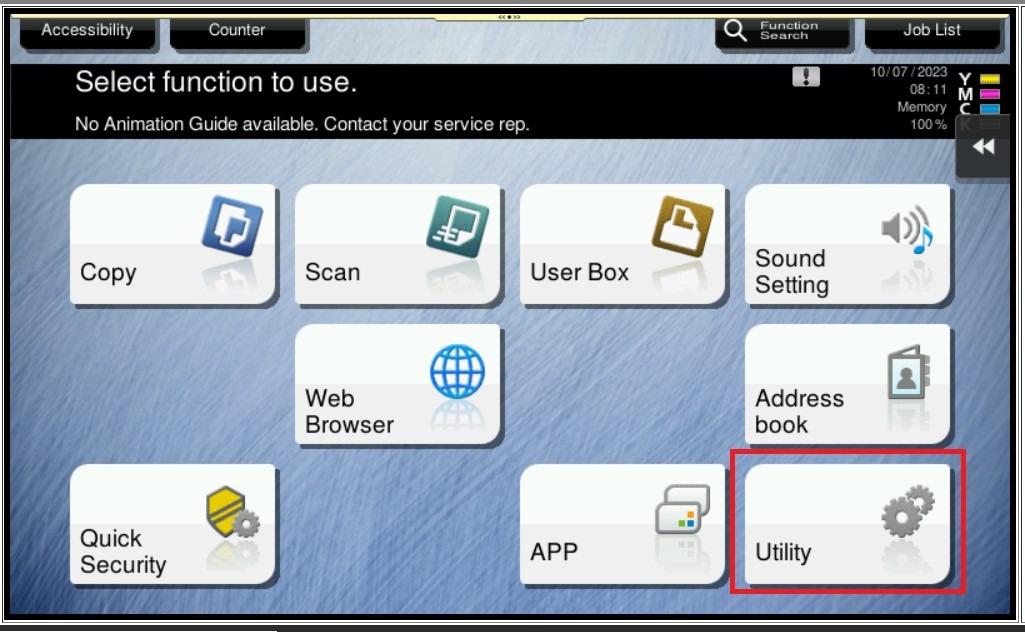
Task: Open the Copy function tile
Action: pyautogui.click(x=172, y=245)
